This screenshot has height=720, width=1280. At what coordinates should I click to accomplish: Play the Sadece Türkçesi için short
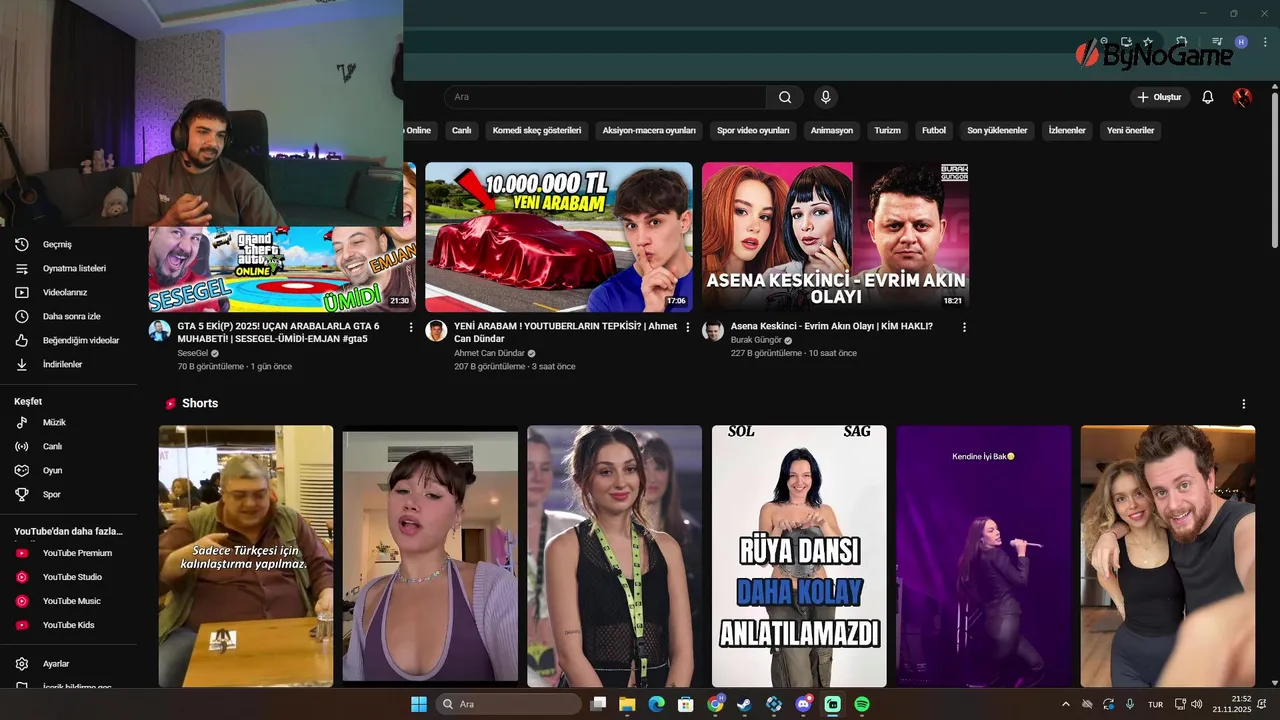[246, 556]
